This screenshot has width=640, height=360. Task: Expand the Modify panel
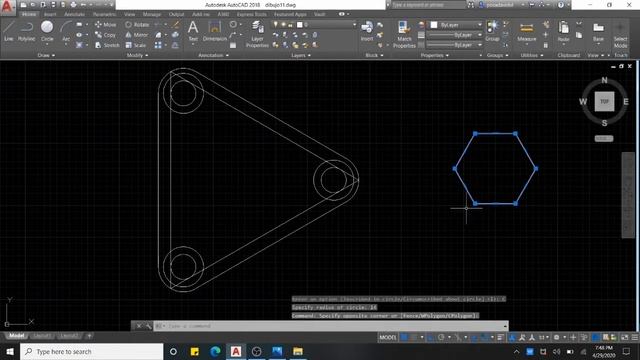pyautogui.click(x=137, y=55)
